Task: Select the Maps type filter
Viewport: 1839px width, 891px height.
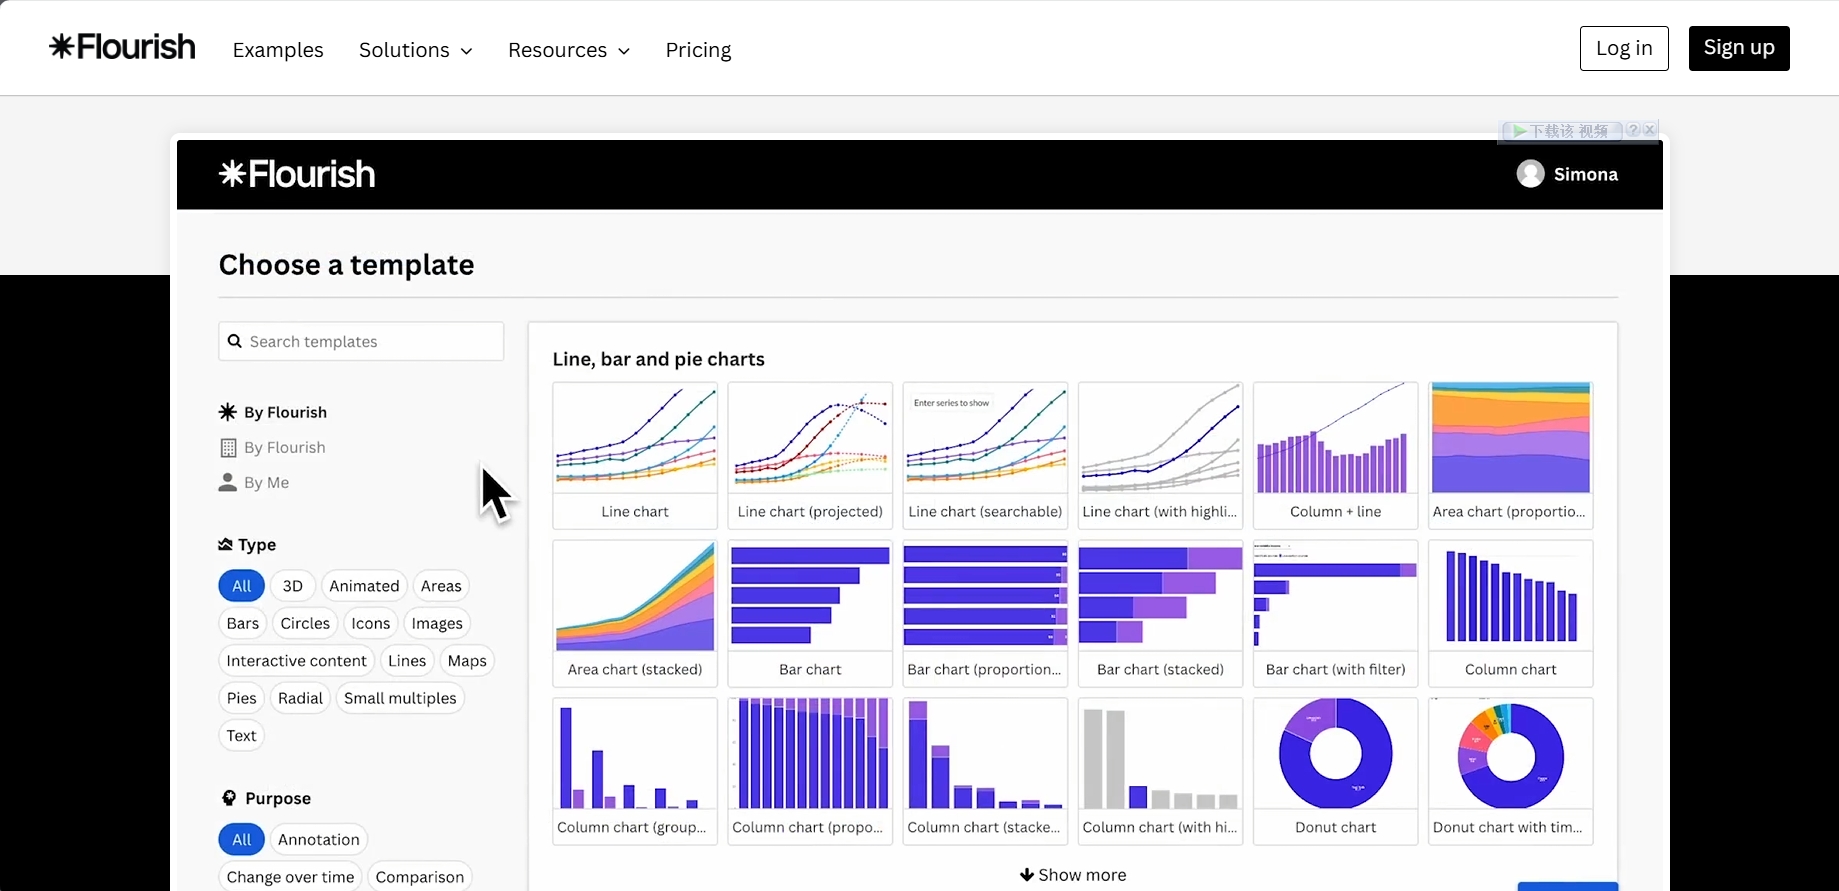Action: 467,661
